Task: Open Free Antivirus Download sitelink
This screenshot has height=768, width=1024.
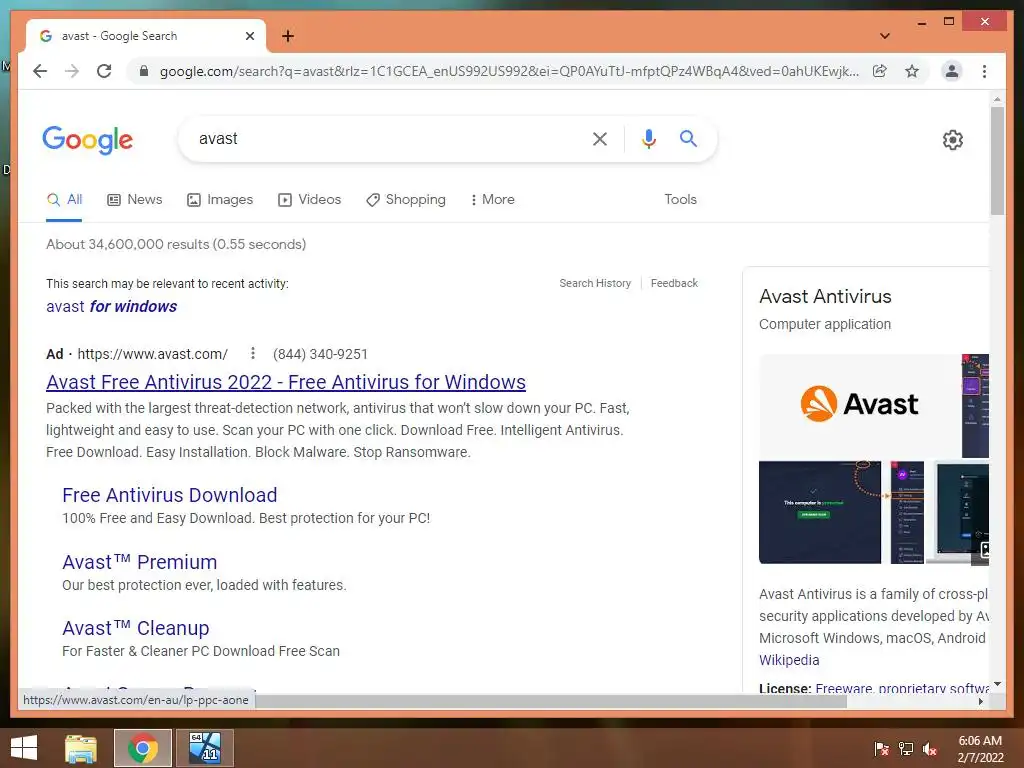Action: pyautogui.click(x=170, y=495)
